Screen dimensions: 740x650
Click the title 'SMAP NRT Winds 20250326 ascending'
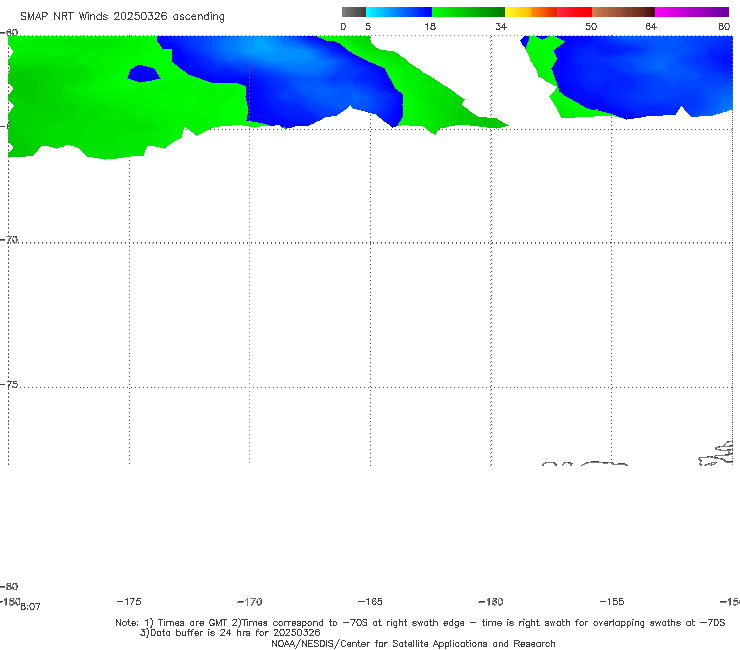[122, 16]
